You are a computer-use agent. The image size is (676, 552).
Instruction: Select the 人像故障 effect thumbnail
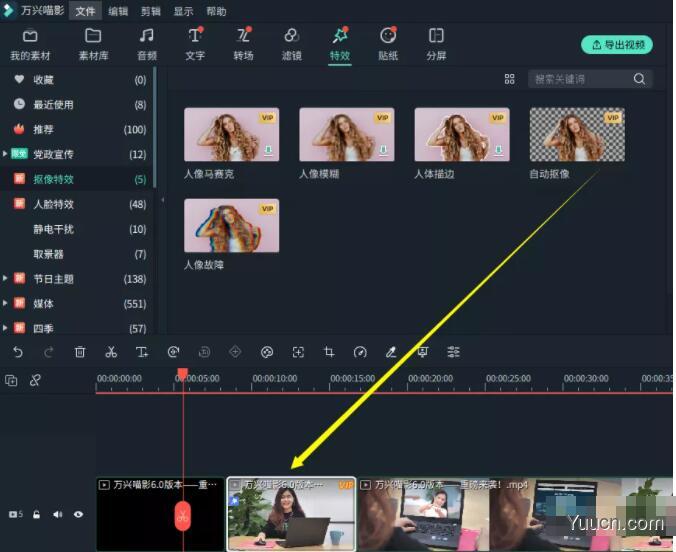tap(232, 226)
